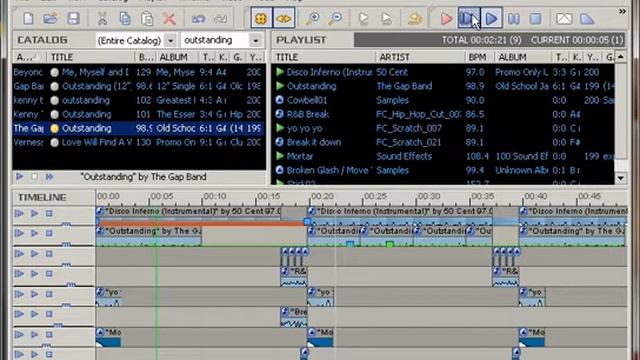The image size is (640, 360).
Task: Zoom out of the timeline
Action: pos(336,18)
